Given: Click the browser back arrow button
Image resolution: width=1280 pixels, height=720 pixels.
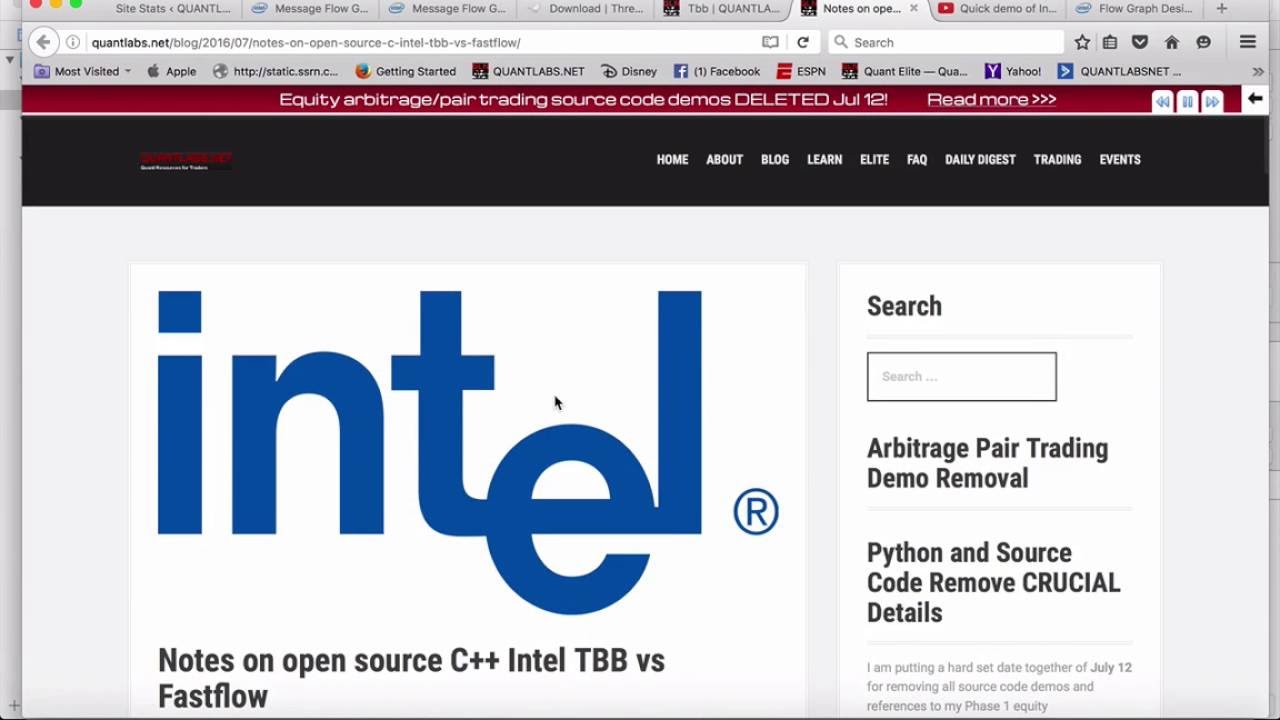Looking at the screenshot, I should point(43,42).
